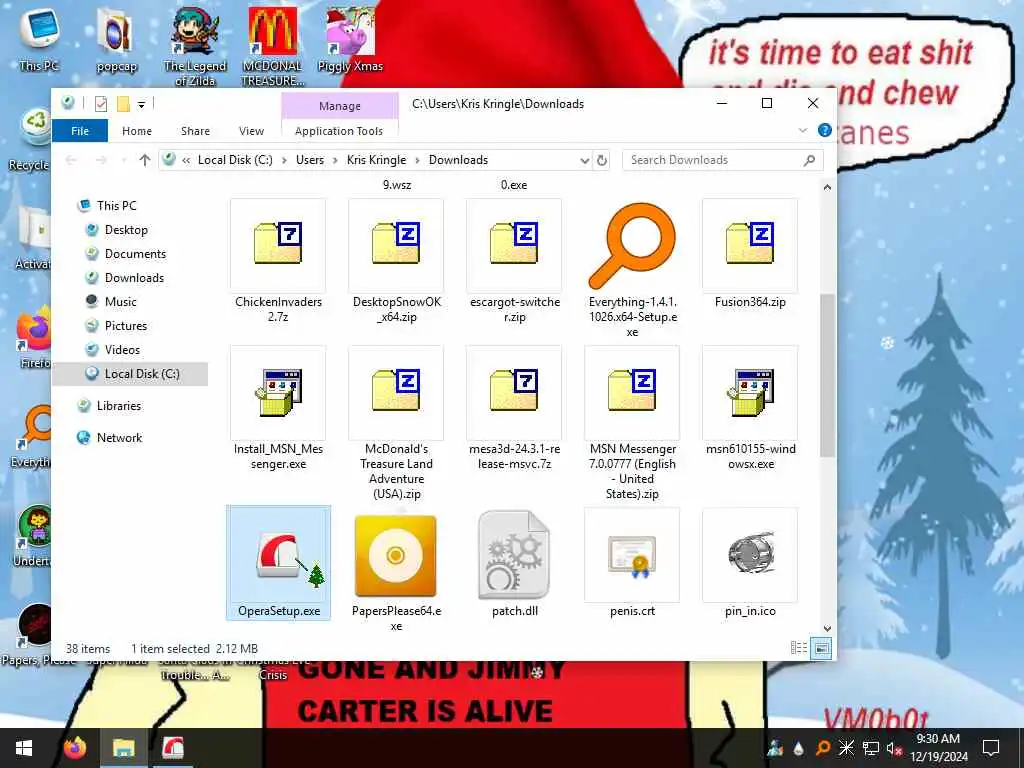Image resolution: width=1024 pixels, height=768 pixels.
Task: Go up one folder level
Action: (x=145, y=160)
